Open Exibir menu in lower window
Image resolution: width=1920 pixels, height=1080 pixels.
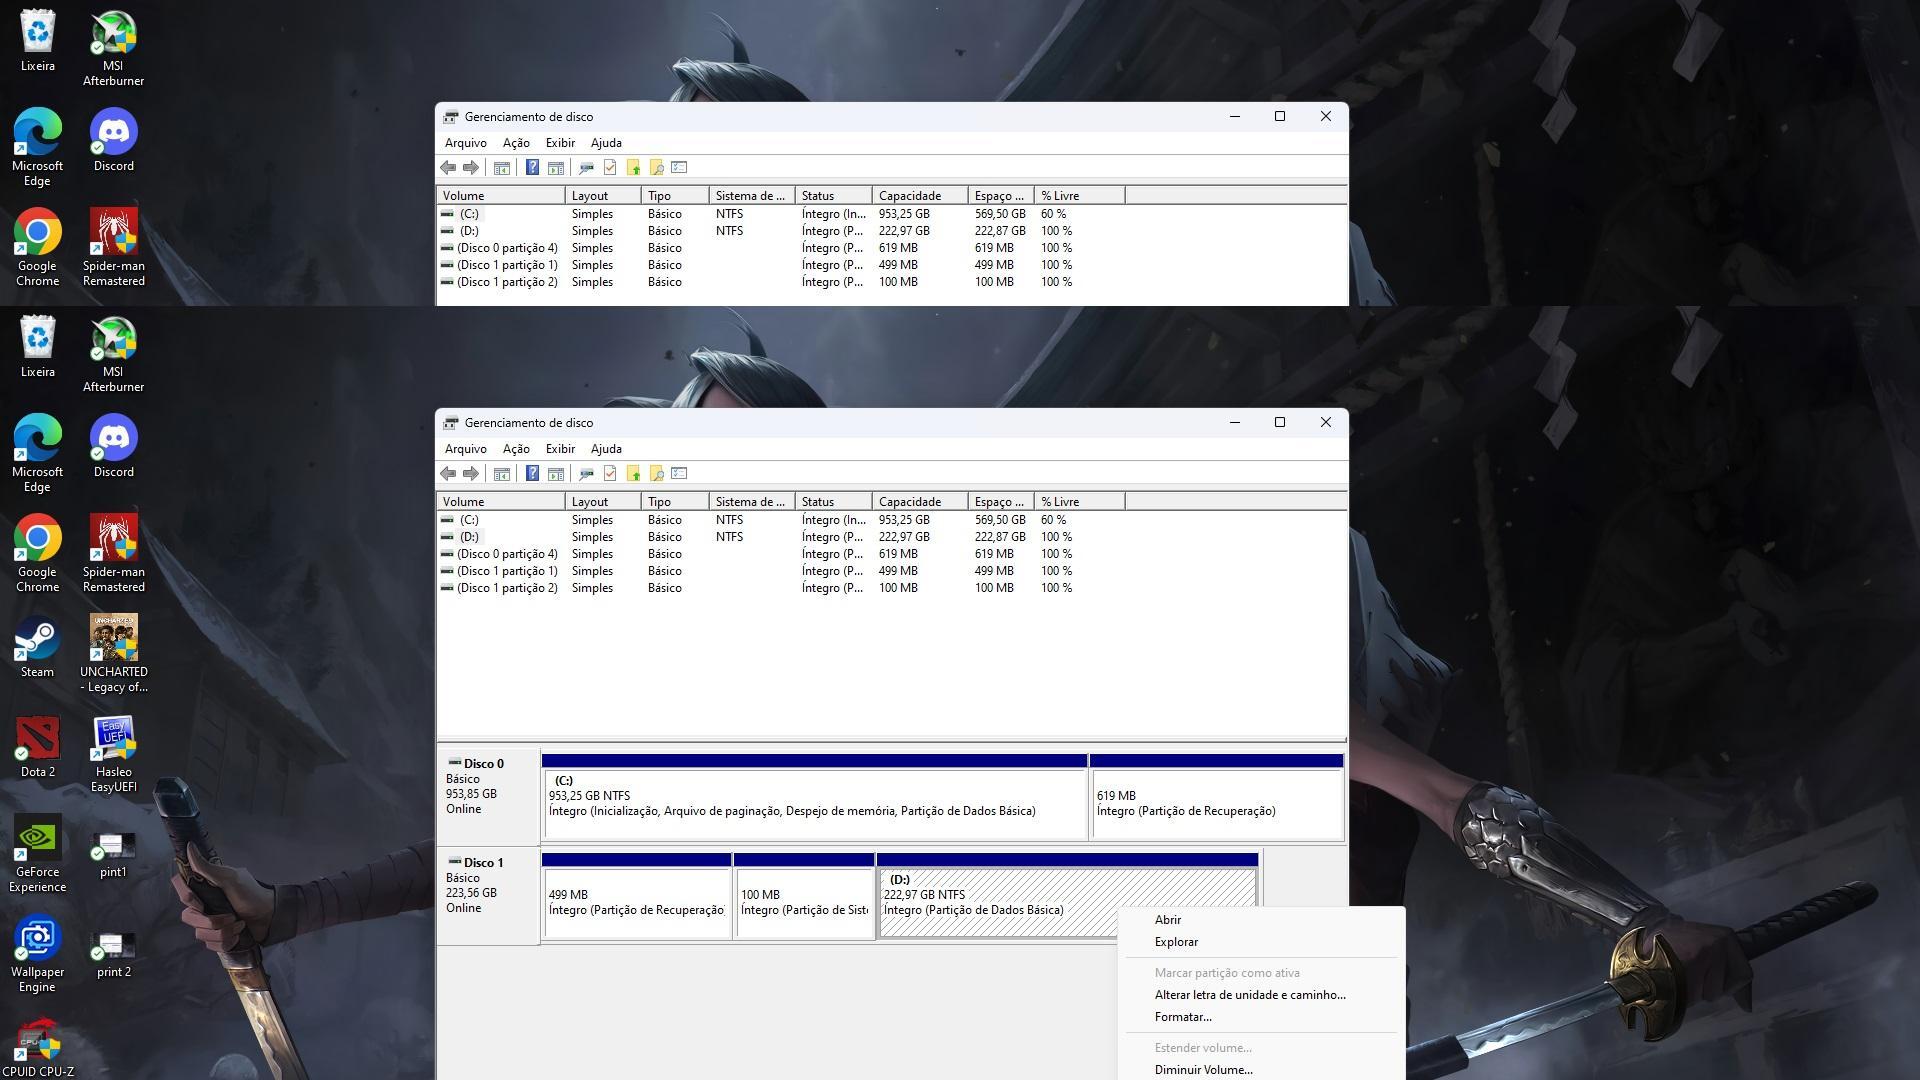click(x=560, y=449)
